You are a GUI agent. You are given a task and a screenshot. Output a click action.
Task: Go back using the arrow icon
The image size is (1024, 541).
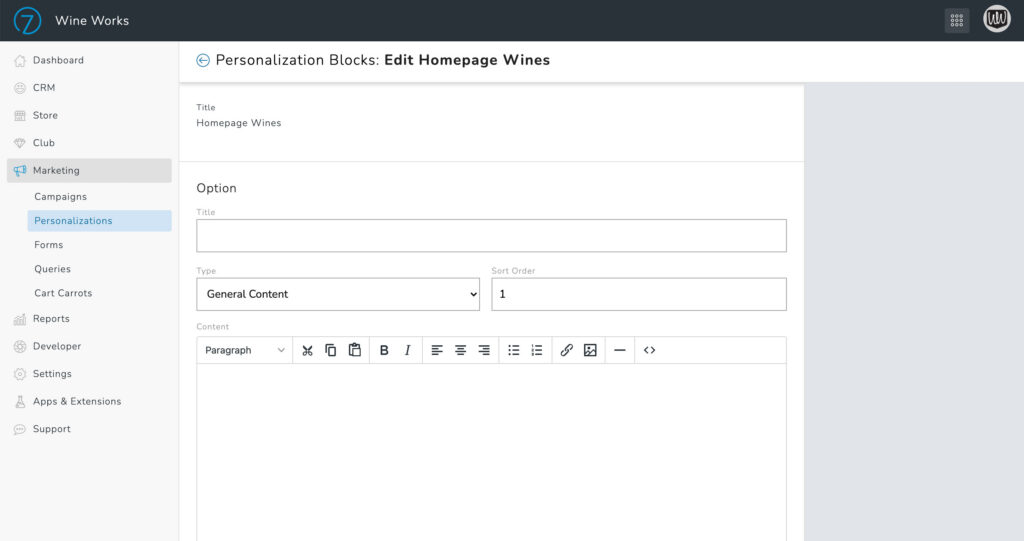pos(203,60)
